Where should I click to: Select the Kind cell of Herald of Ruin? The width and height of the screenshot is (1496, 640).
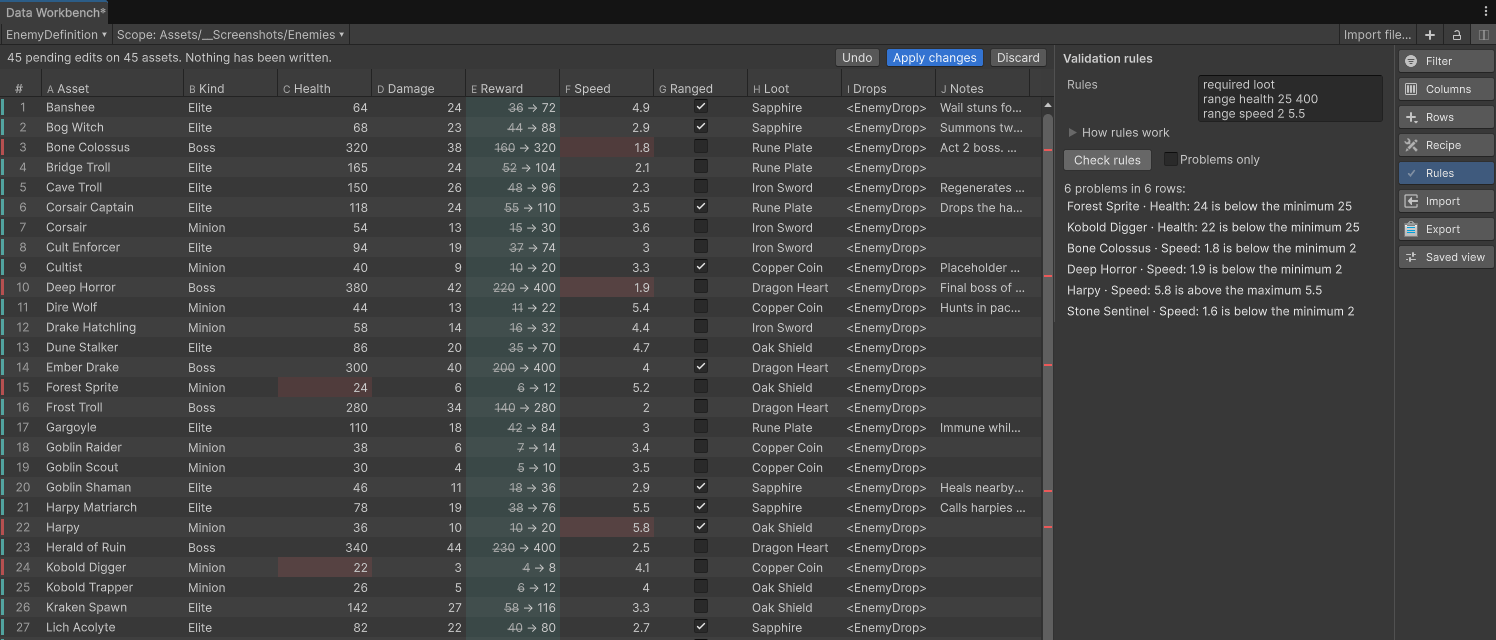[x=231, y=547]
